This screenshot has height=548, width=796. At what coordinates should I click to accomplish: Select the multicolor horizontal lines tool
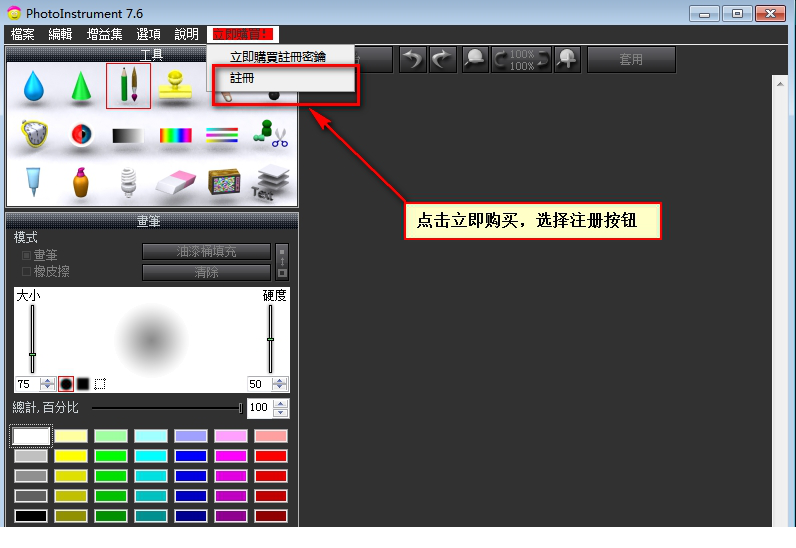(222, 135)
